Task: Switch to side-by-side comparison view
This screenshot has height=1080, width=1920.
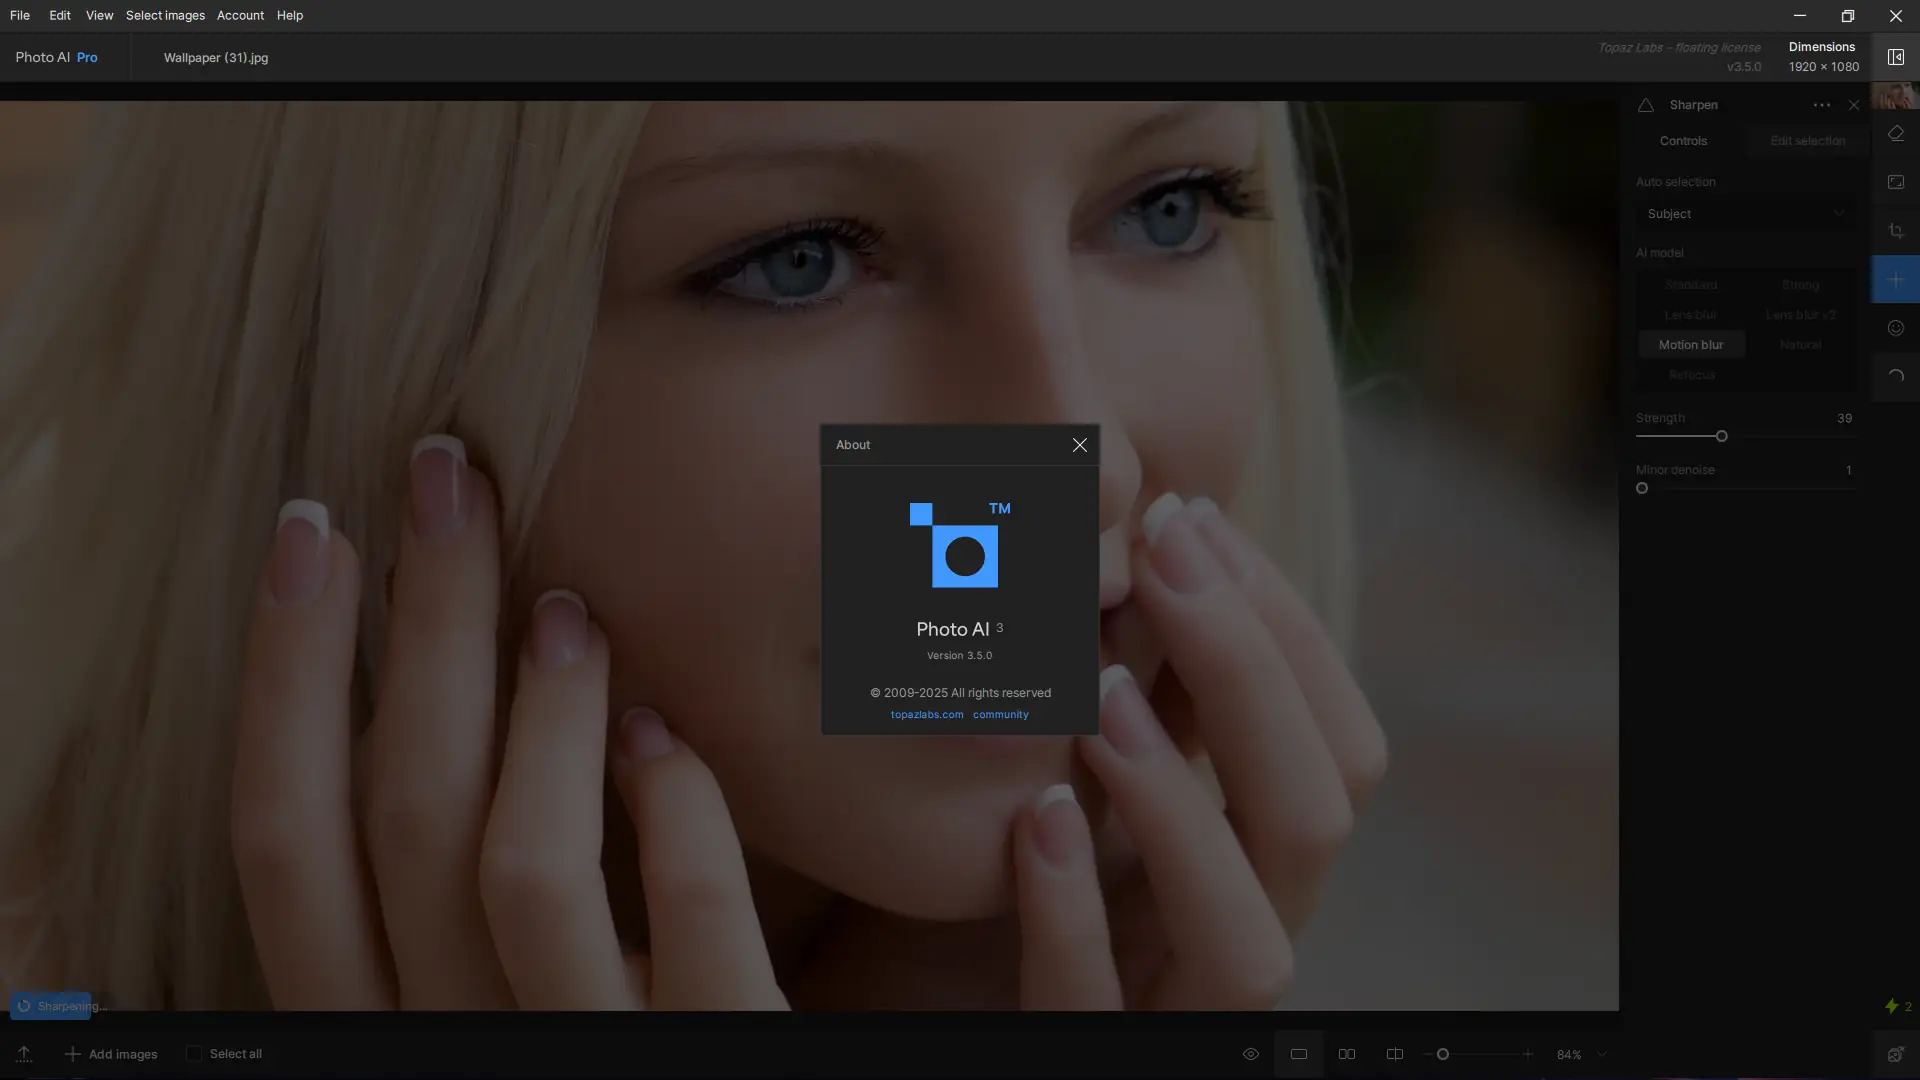Action: (1347, 1054)
